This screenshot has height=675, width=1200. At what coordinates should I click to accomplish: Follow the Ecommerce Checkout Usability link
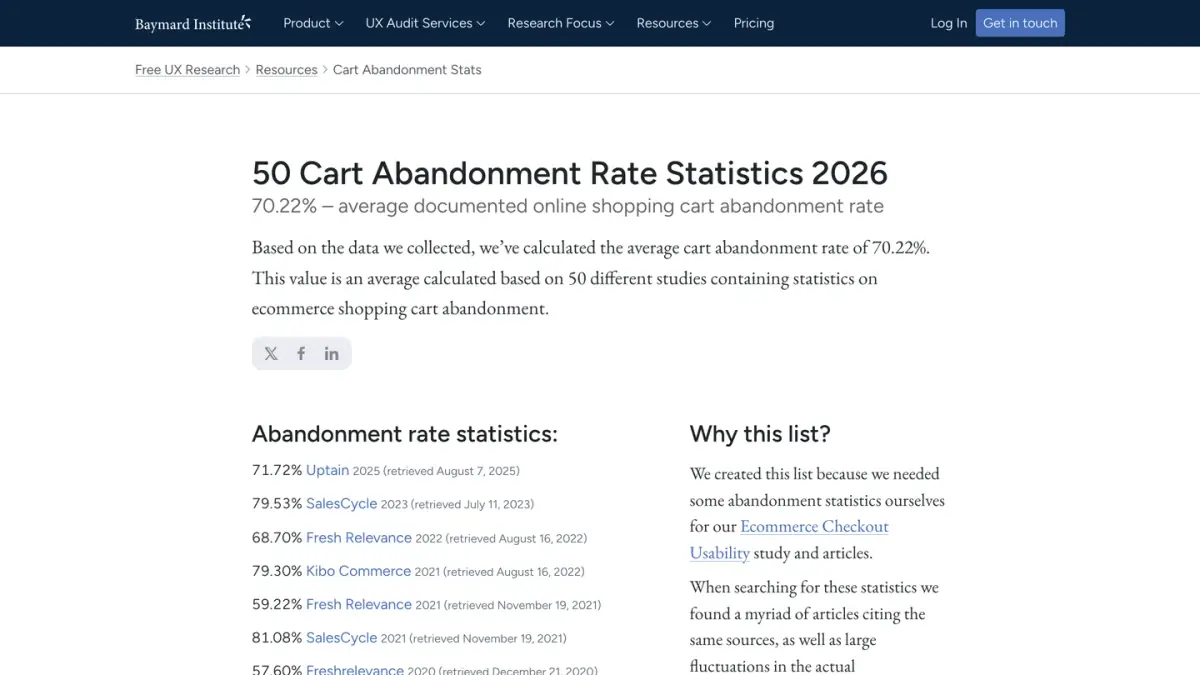click(x=789, y=539)
